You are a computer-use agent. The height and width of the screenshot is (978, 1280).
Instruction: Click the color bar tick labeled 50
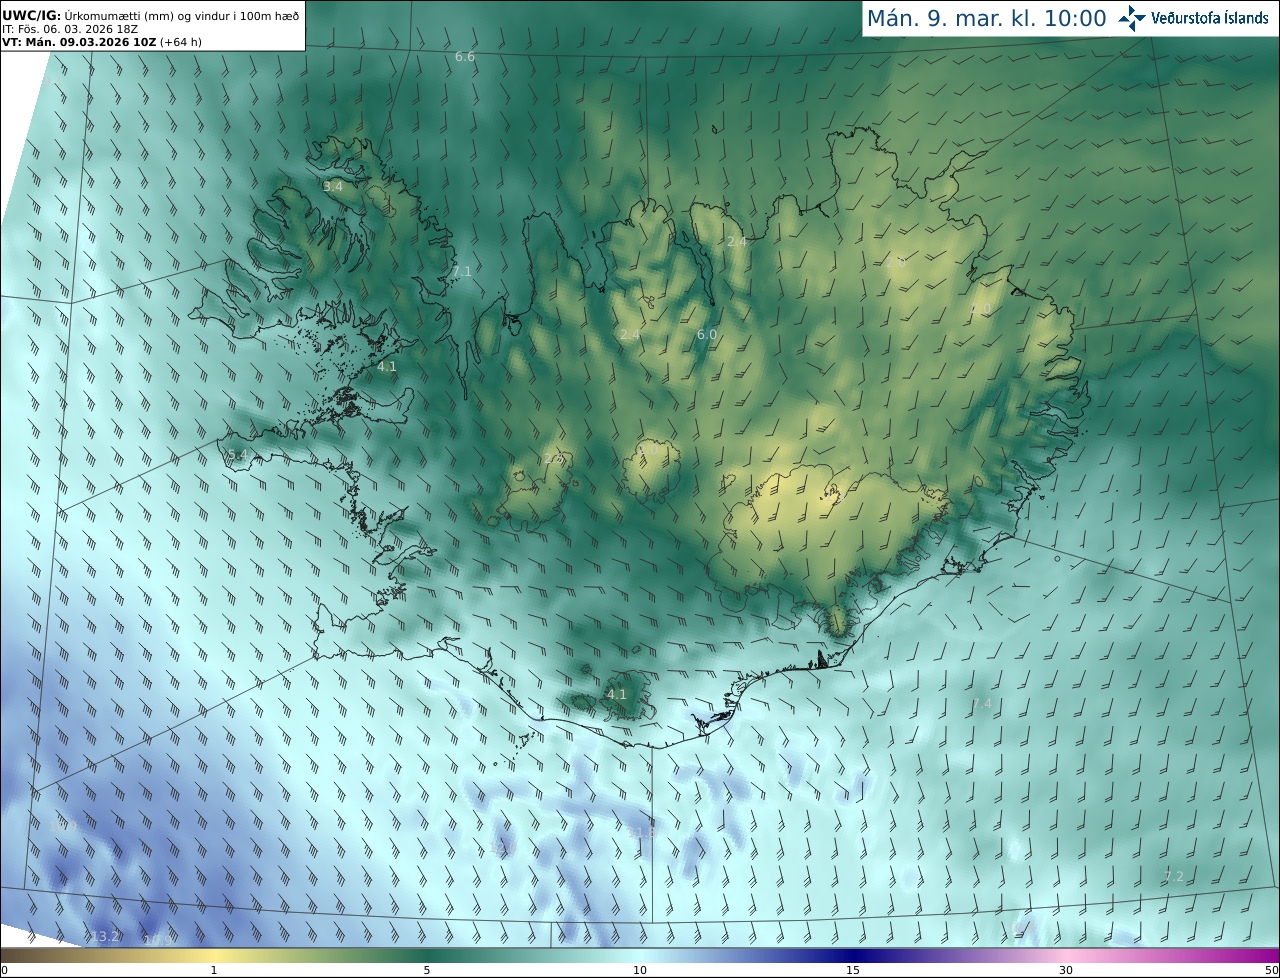pyautogui.click(x=1271, y=970)
